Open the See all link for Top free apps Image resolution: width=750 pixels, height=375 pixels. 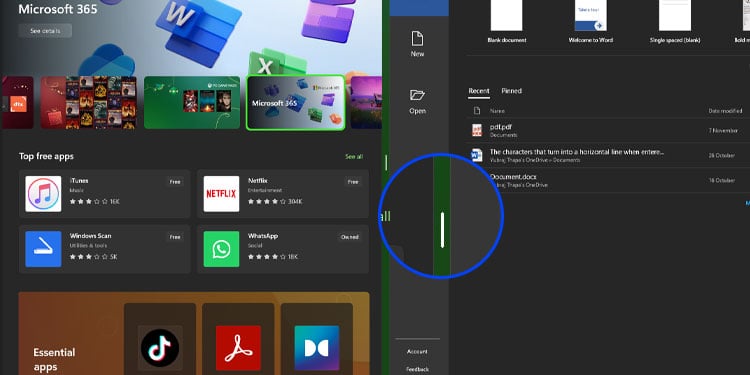[354, 156]
